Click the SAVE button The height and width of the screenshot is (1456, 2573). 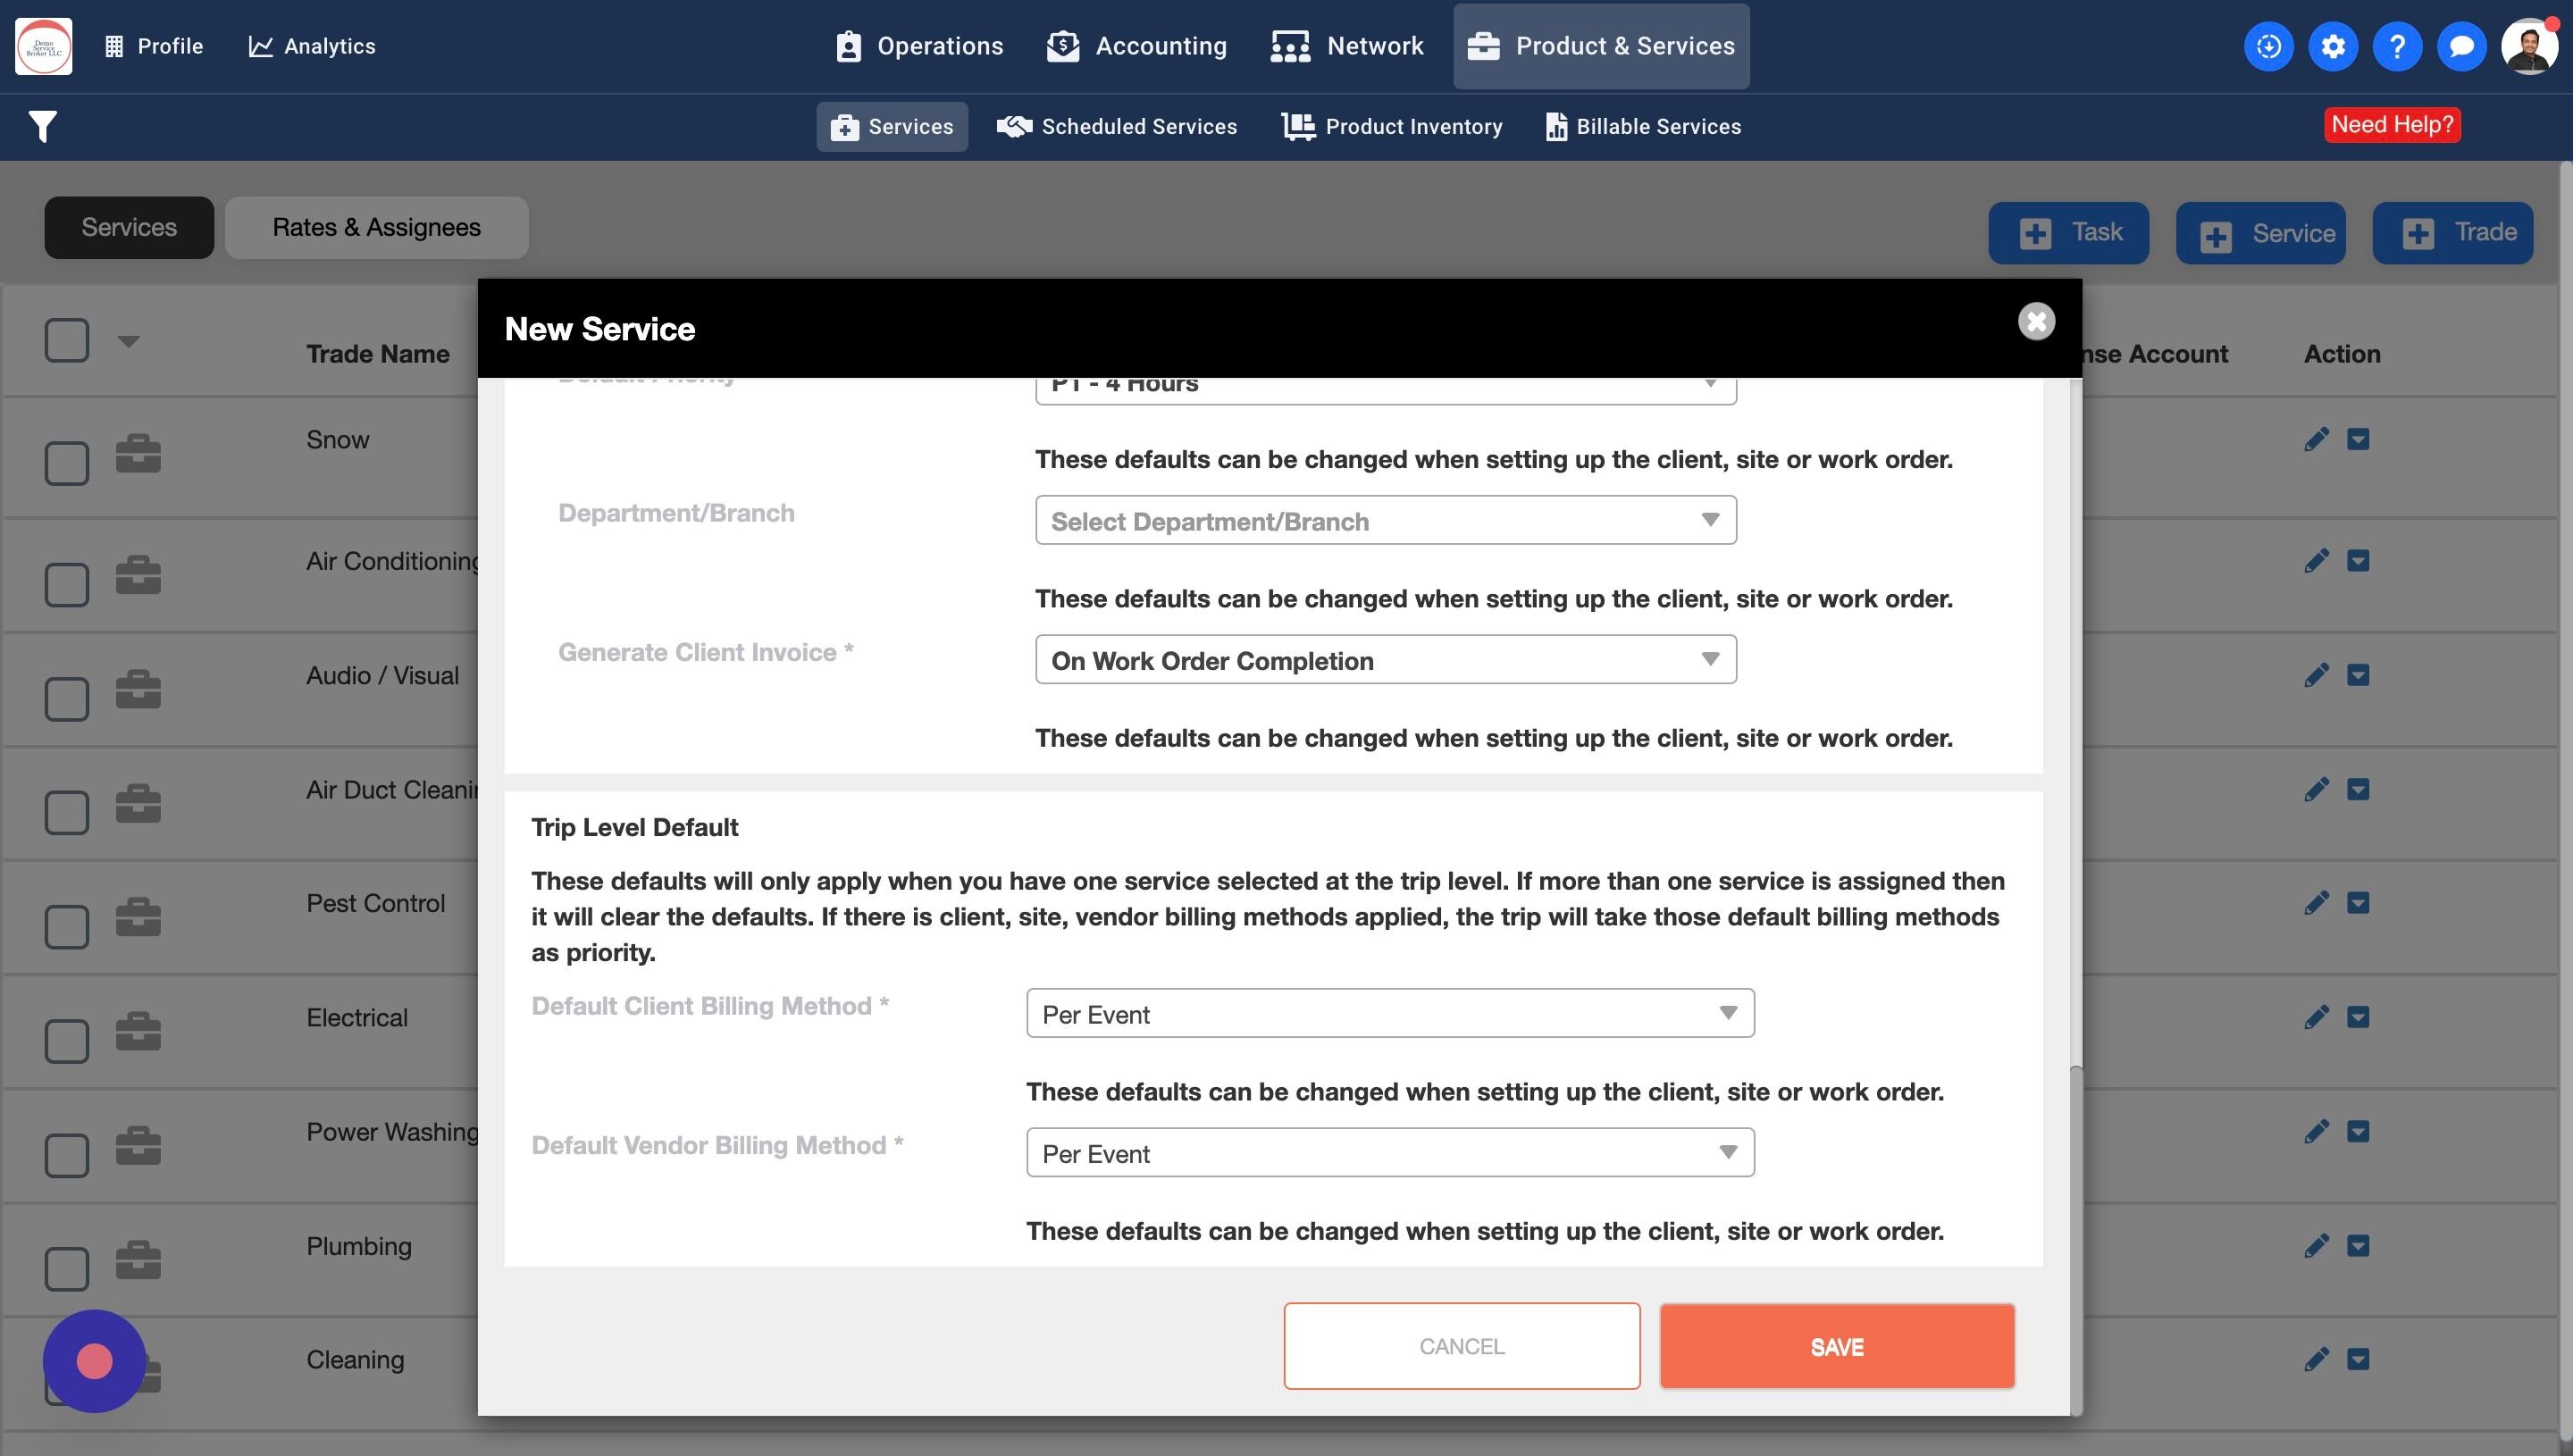pyautogui.click(x=1836, y=1346)
